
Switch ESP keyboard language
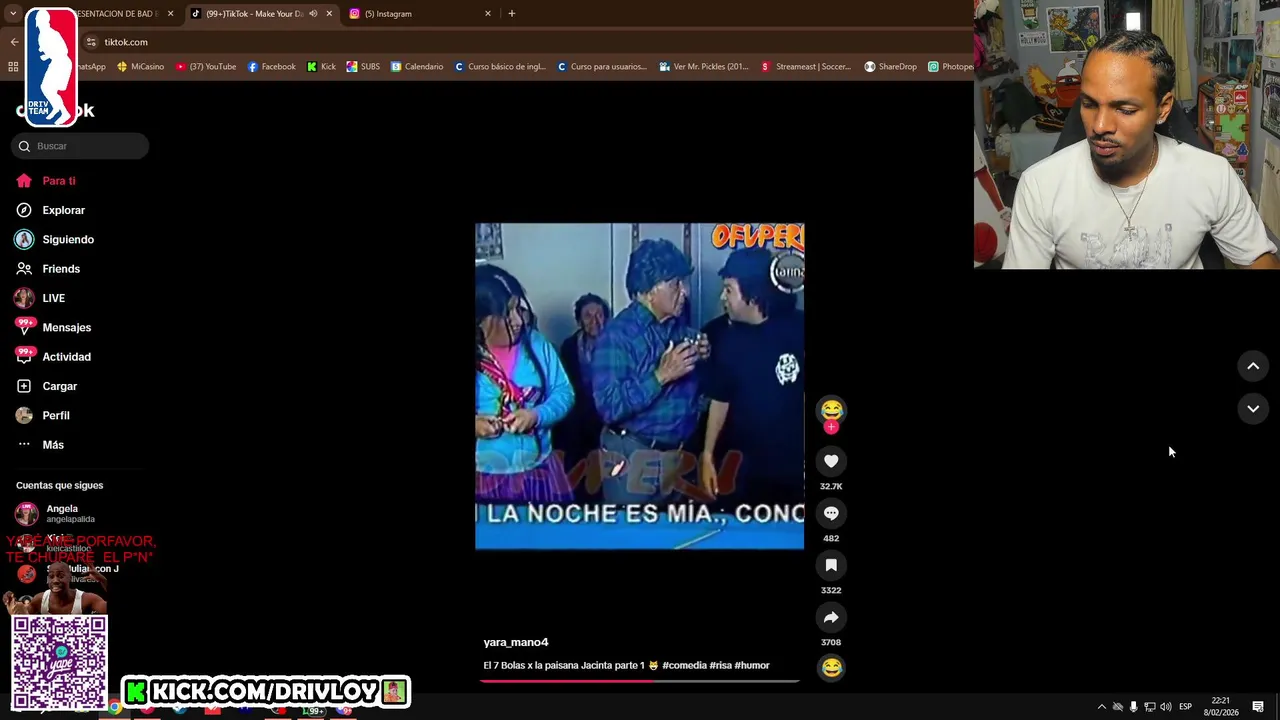point(1185,707)
